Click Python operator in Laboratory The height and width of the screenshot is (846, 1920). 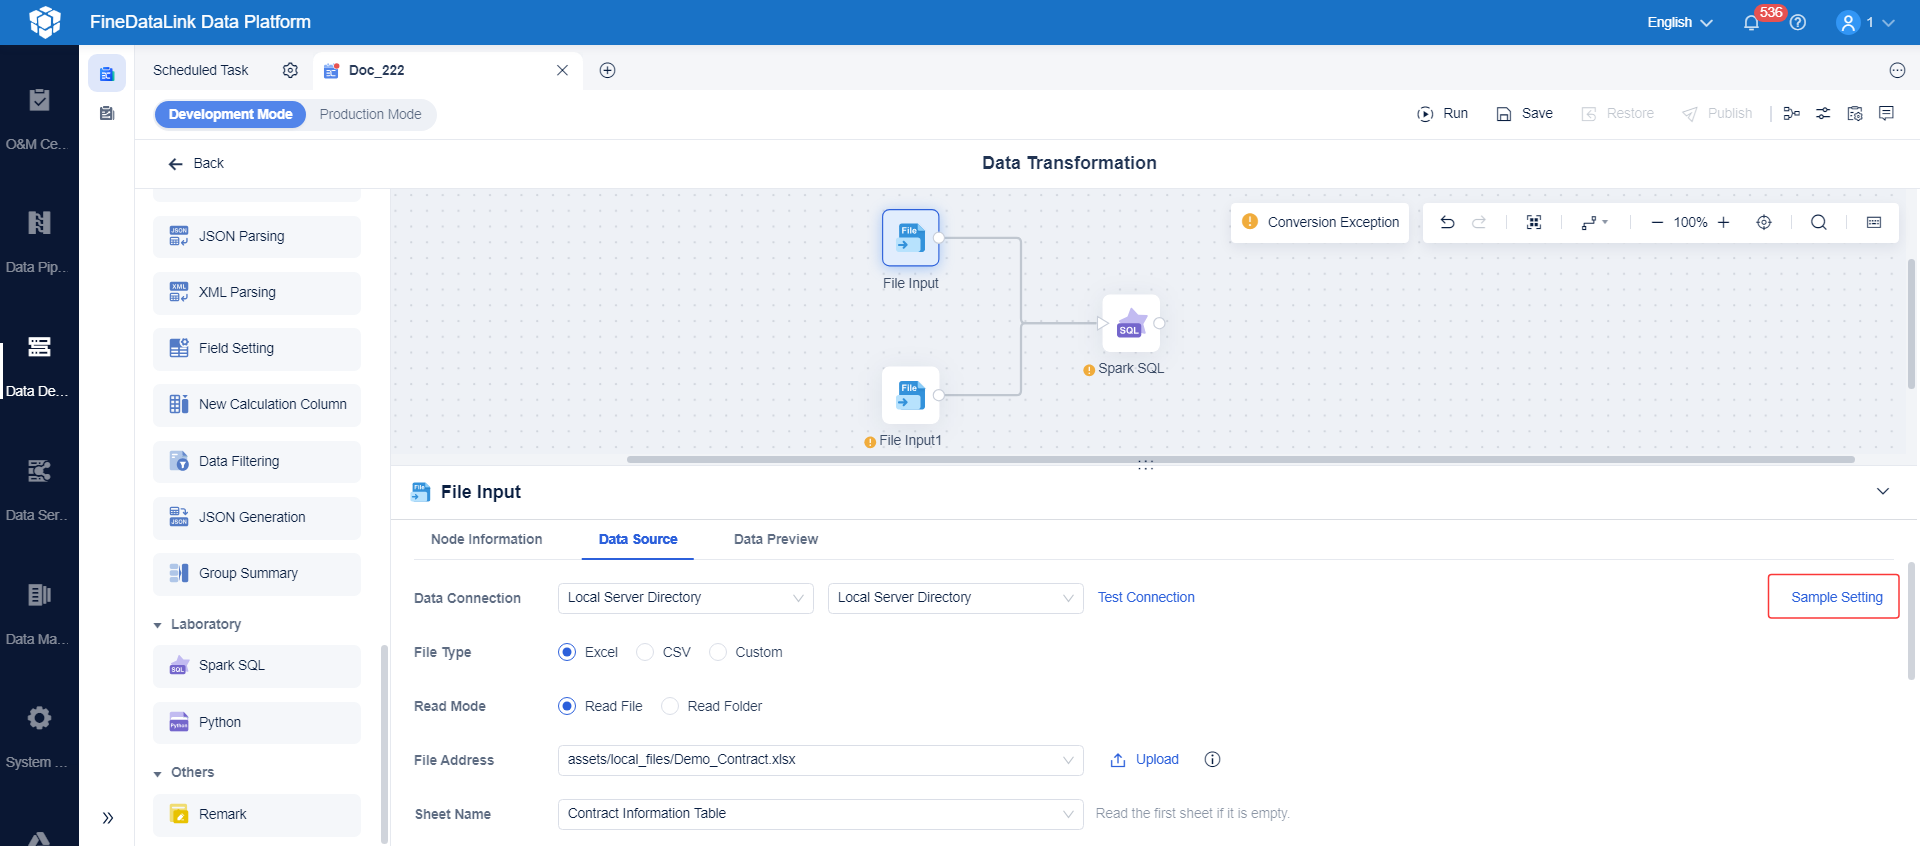(257, 722)
